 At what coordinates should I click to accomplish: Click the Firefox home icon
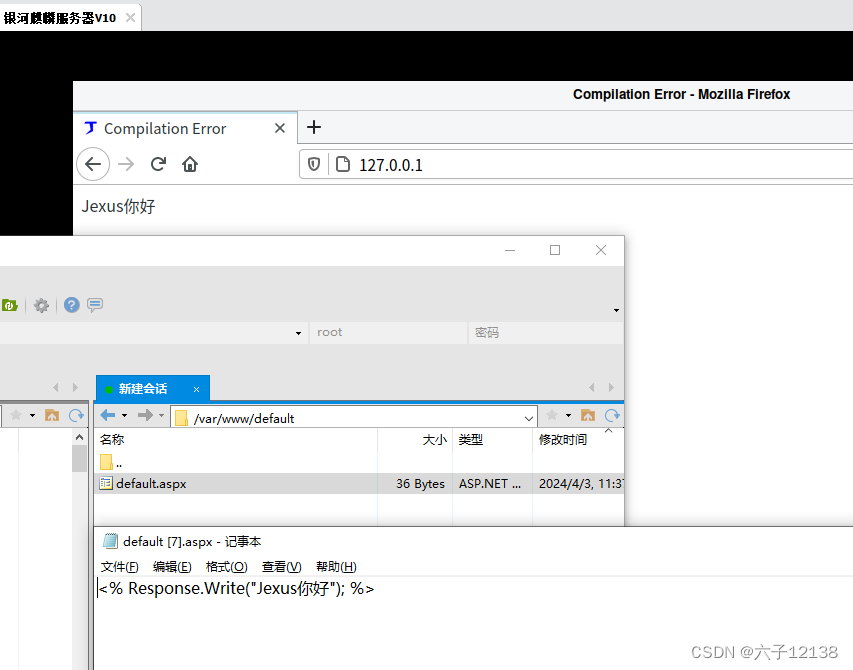189,164
